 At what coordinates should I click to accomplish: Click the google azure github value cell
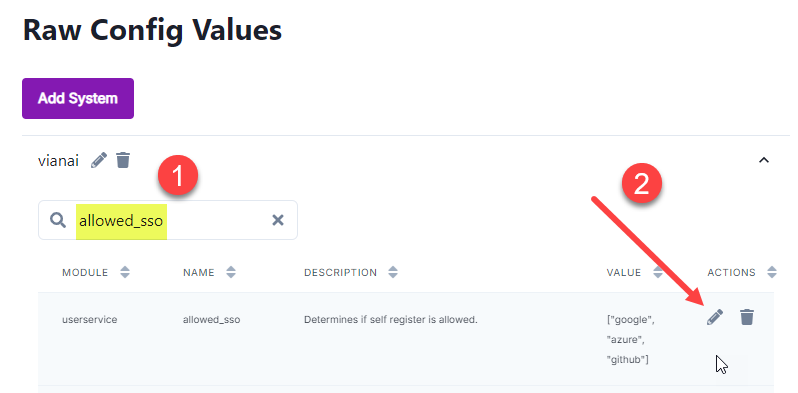[x=631, y=340]
